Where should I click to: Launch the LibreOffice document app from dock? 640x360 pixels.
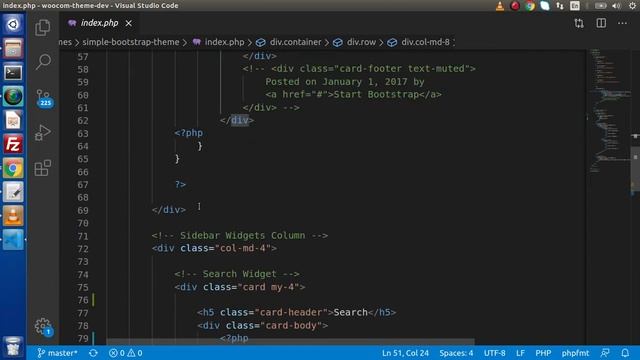tap(13, 120)
